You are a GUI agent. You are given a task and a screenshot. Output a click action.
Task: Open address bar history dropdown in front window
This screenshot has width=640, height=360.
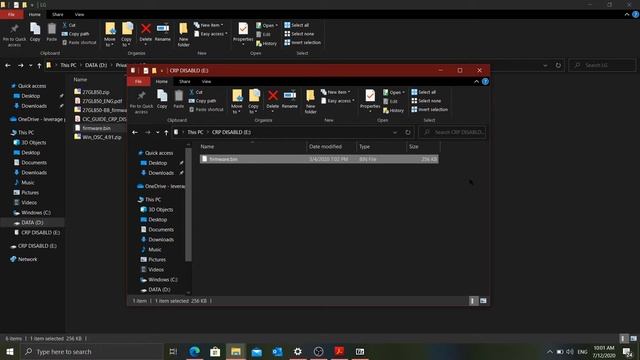coord(395,132)
